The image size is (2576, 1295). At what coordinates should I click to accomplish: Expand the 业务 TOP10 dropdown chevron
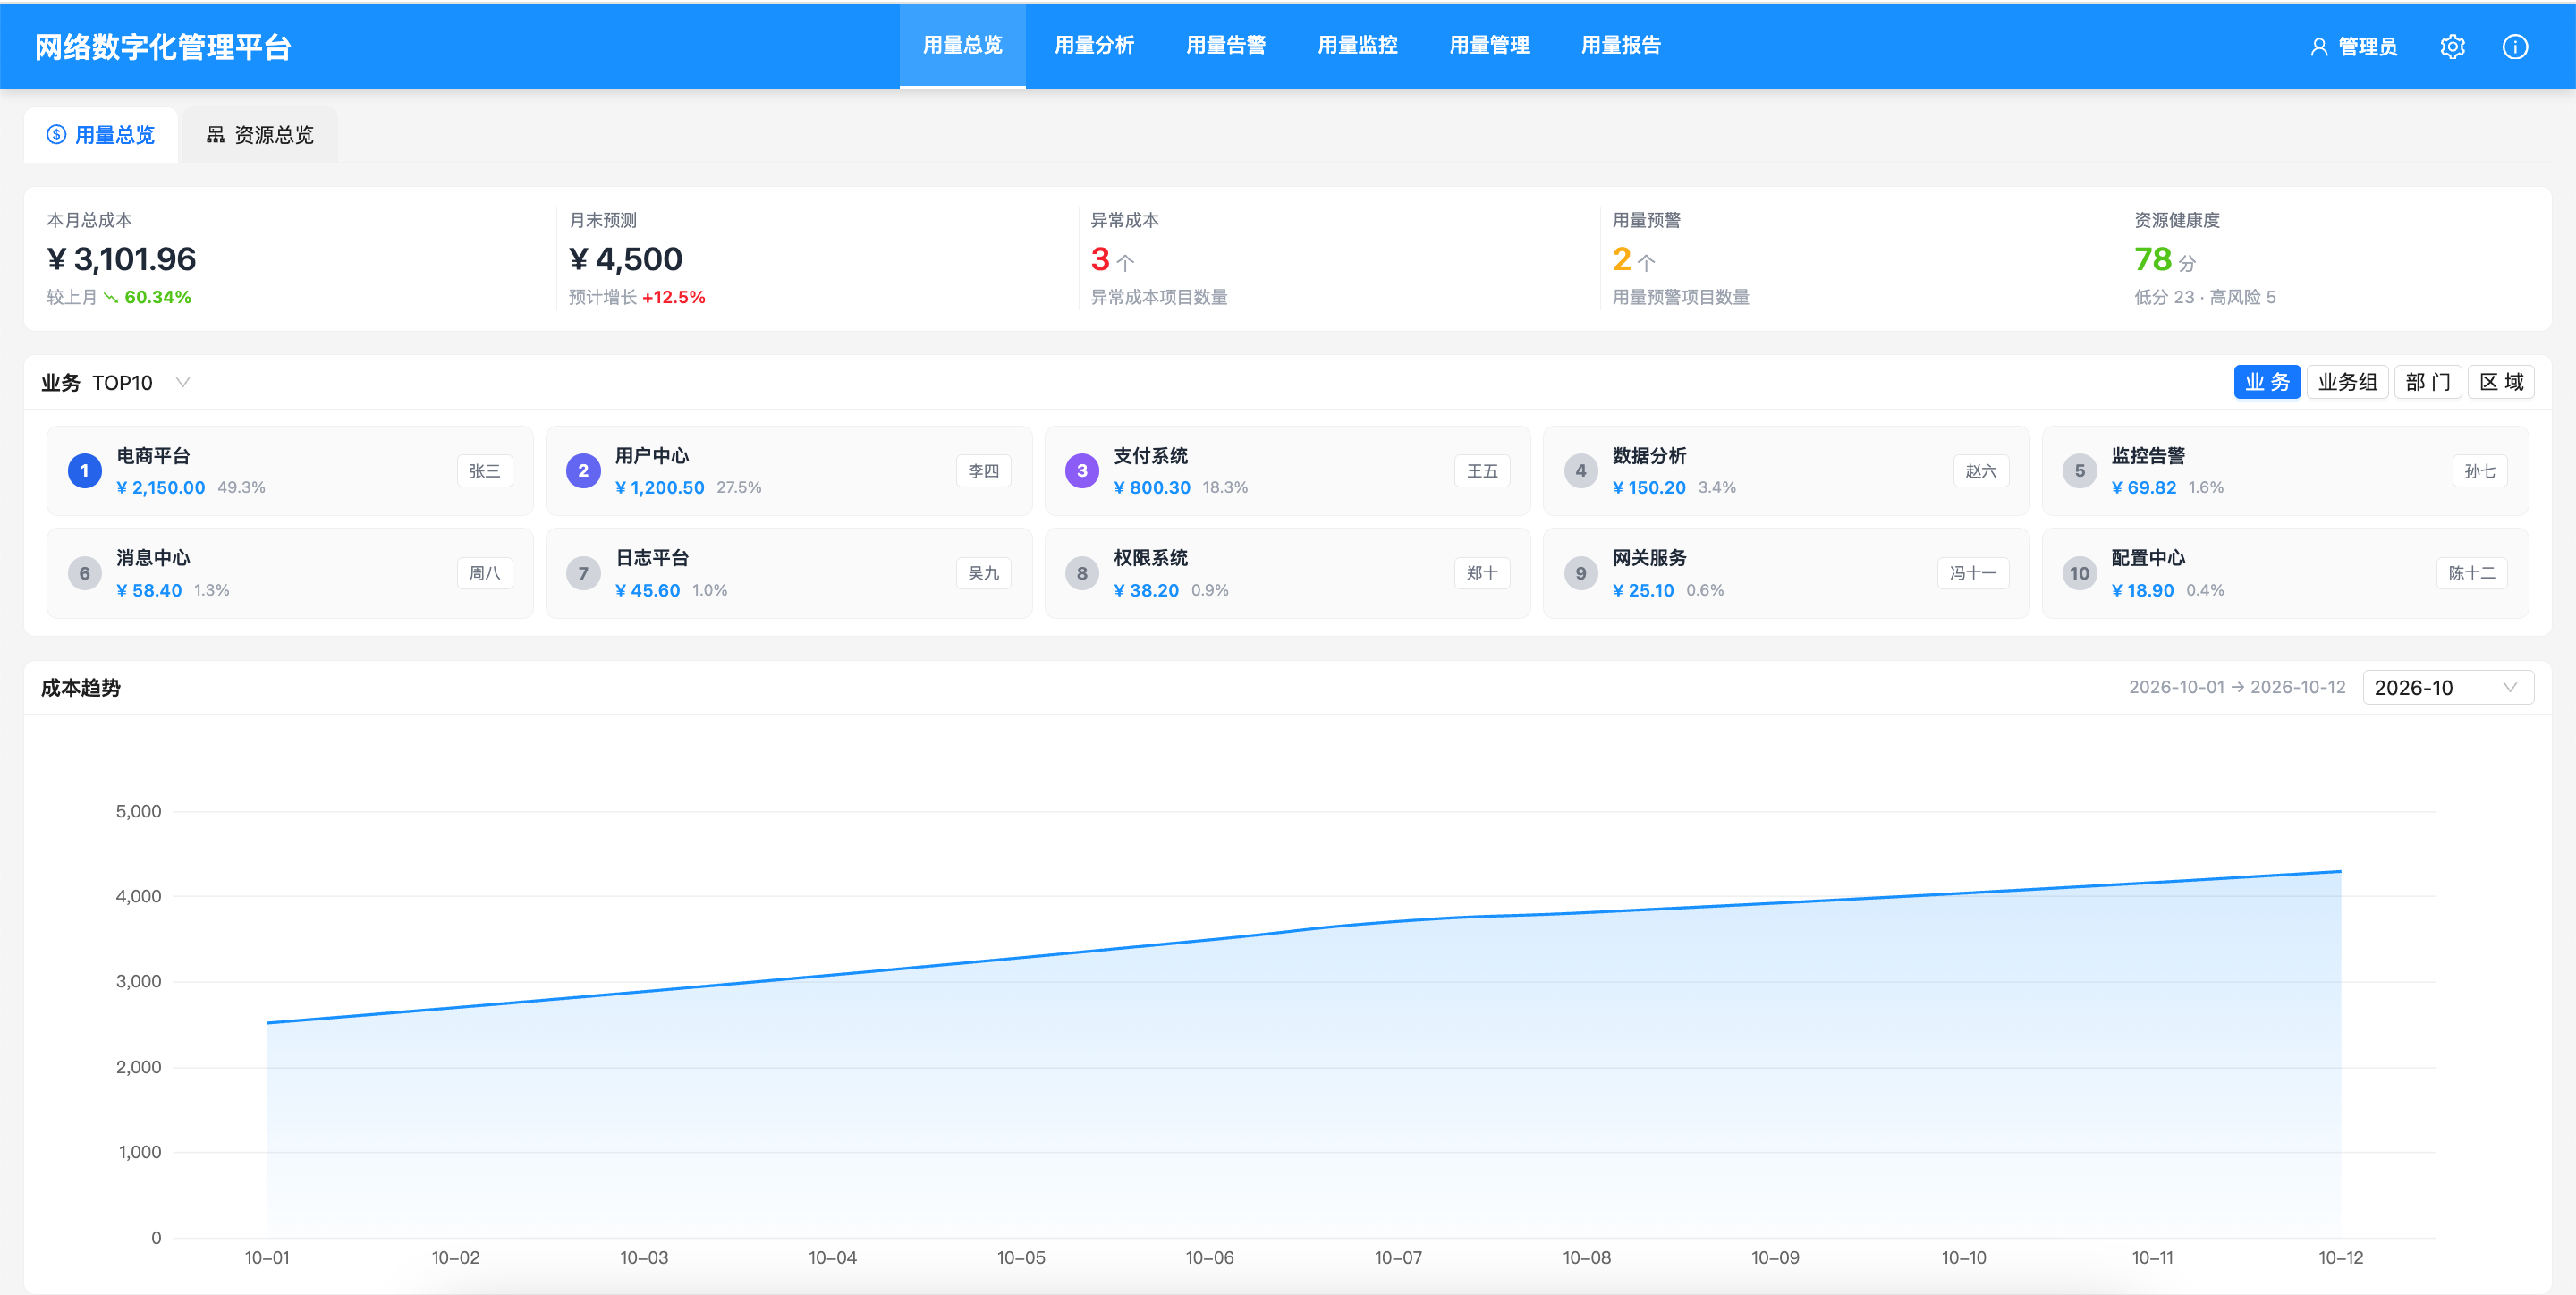point(183,382)
